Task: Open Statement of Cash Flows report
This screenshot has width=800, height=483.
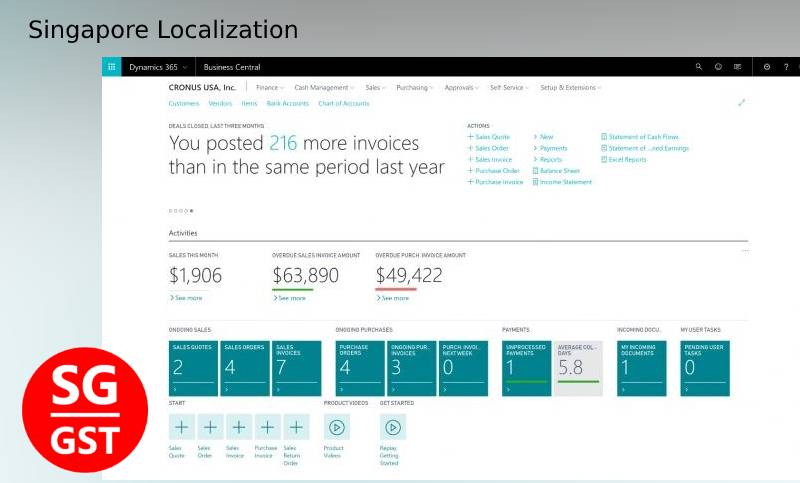Action: (640, 137)
